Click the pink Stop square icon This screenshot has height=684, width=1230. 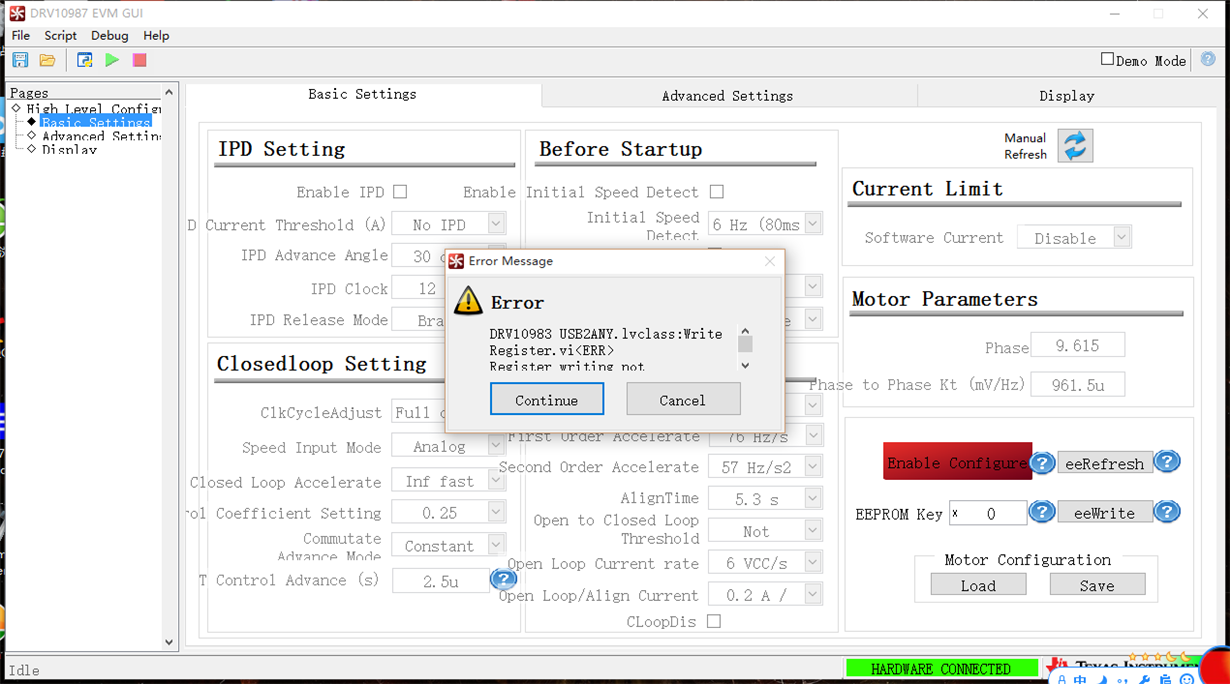click(x=139, y=60)
